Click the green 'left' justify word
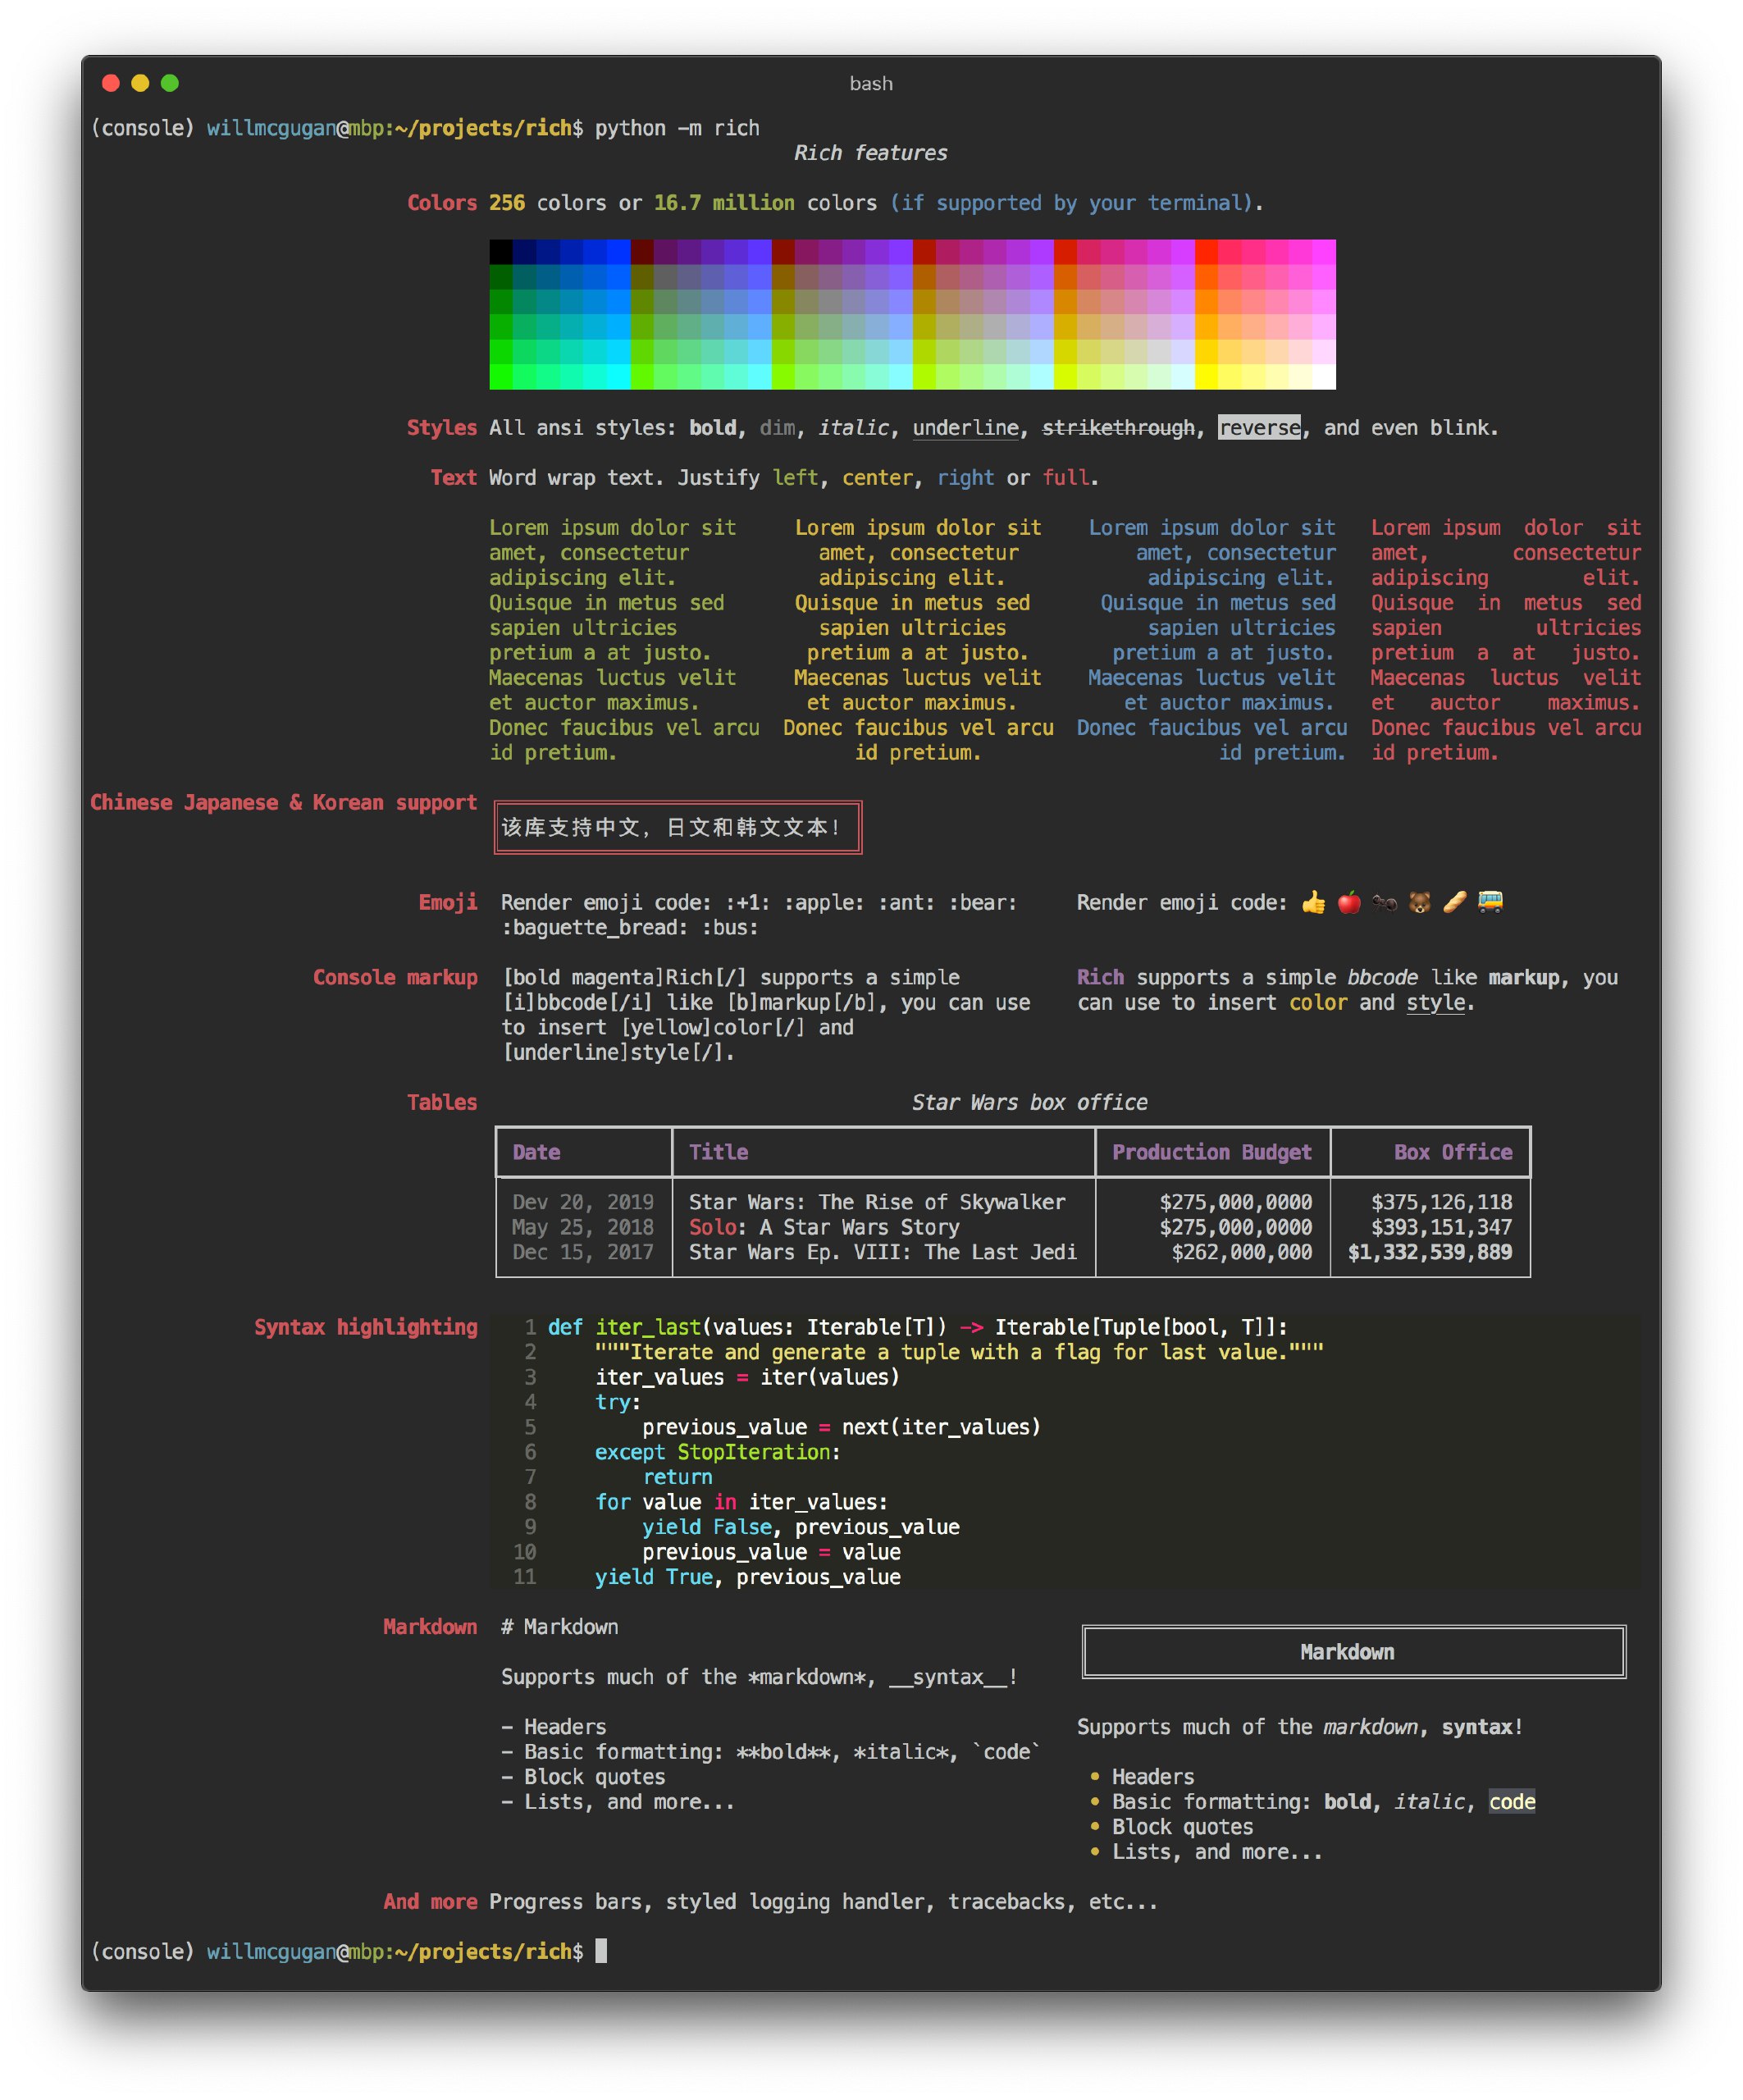Viewport: 1743px width, 2100px height. coord(795,478)
